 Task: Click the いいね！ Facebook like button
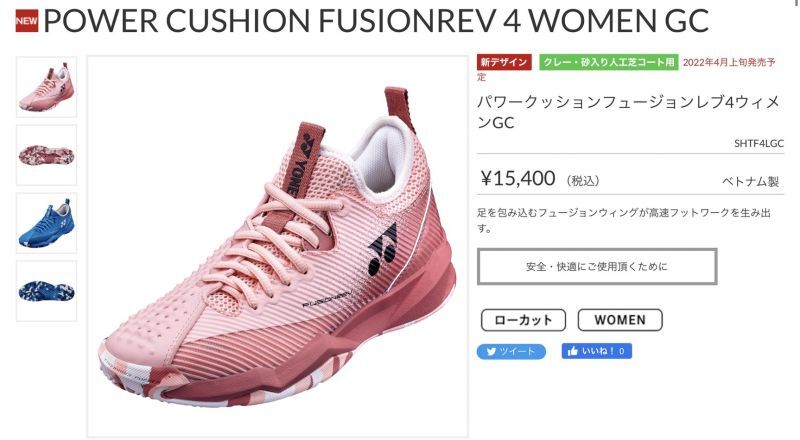tap(597, 351)
